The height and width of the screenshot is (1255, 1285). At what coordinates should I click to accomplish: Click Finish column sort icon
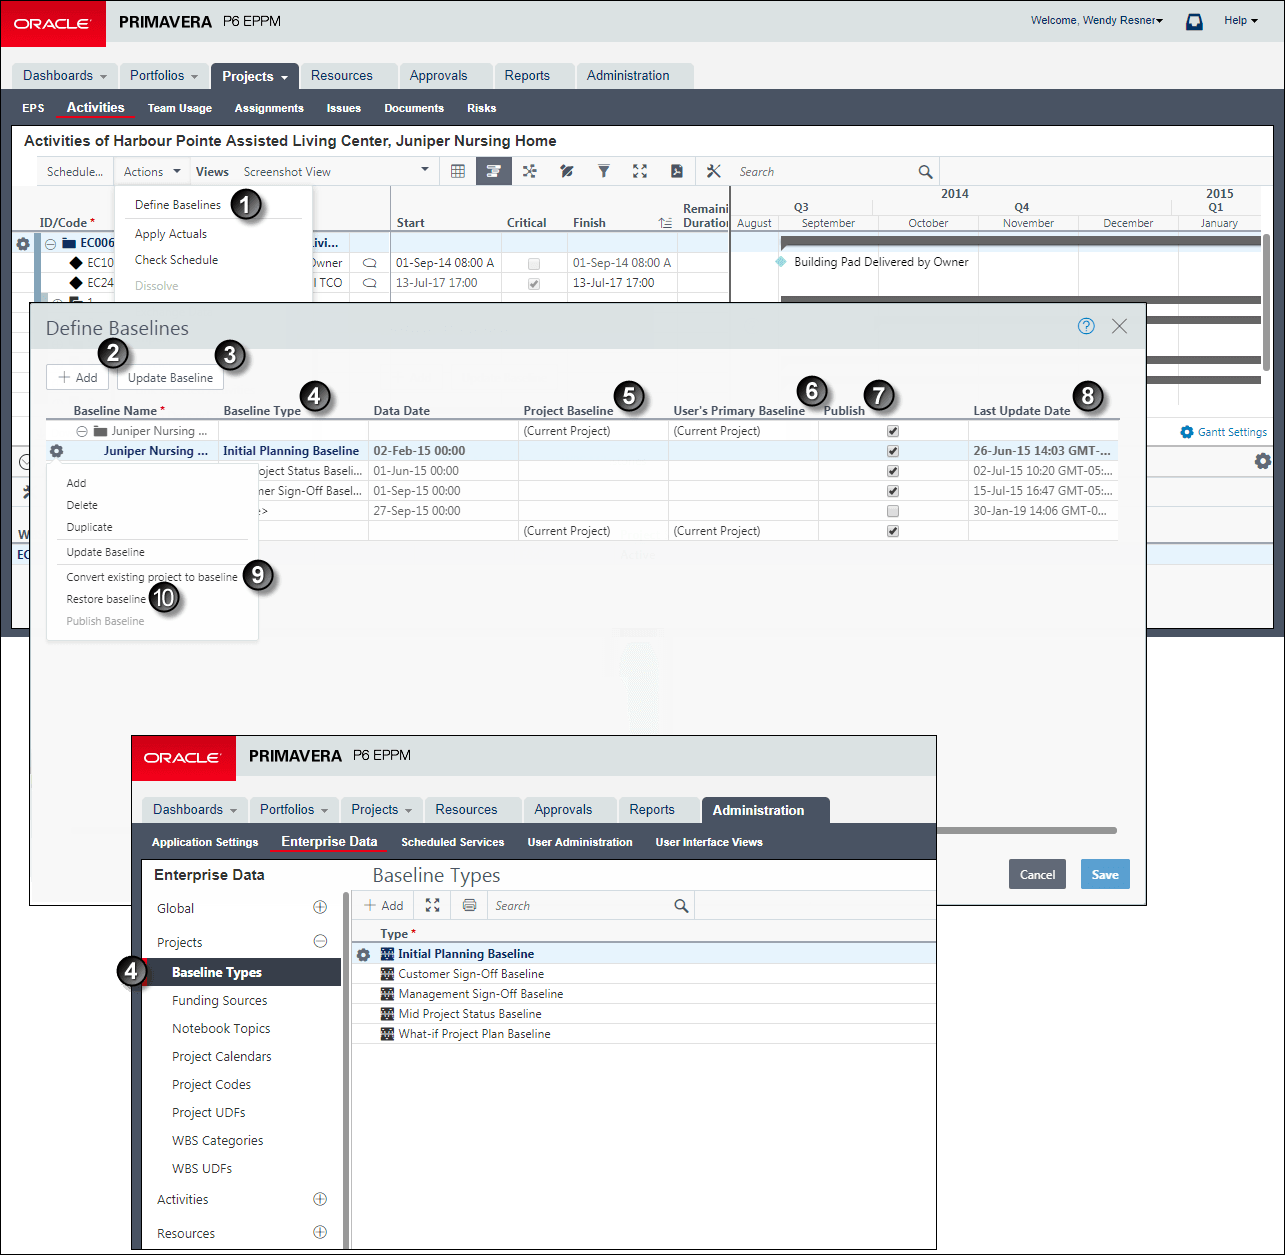click(665, 223)
